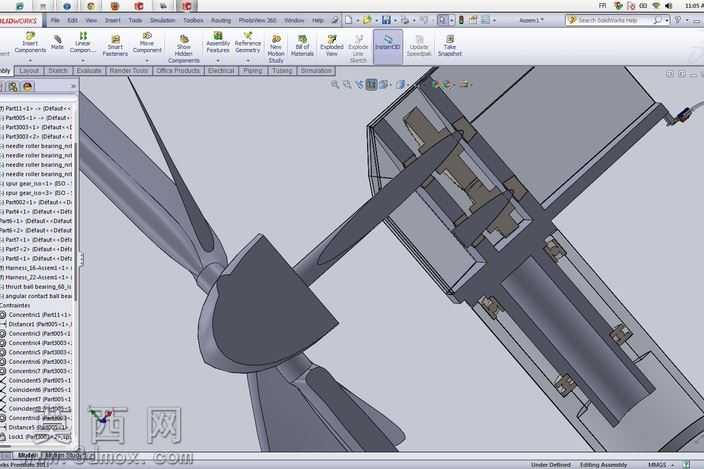
Task: Select thrust ball bearing in the tree
Action: pos(36,287)
